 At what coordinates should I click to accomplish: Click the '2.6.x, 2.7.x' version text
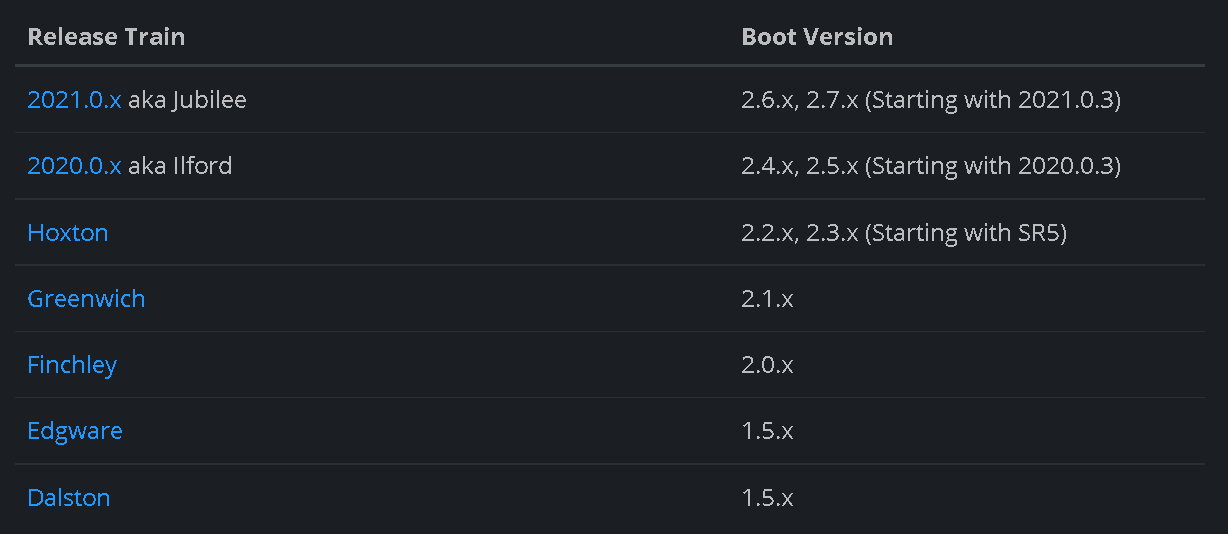pyautogui.click(x=800, y=100)
